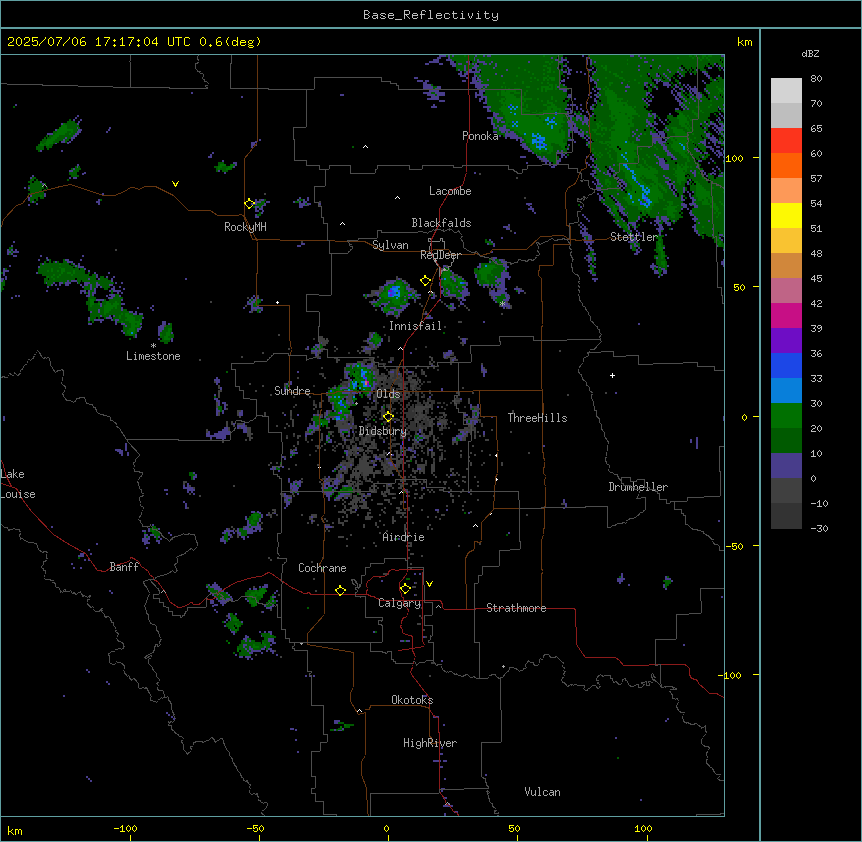Pick the orange 60–57 dBZ legend swatch
Image resolution: width=862 pixels, height=842 pixels.
coord(786,166)
